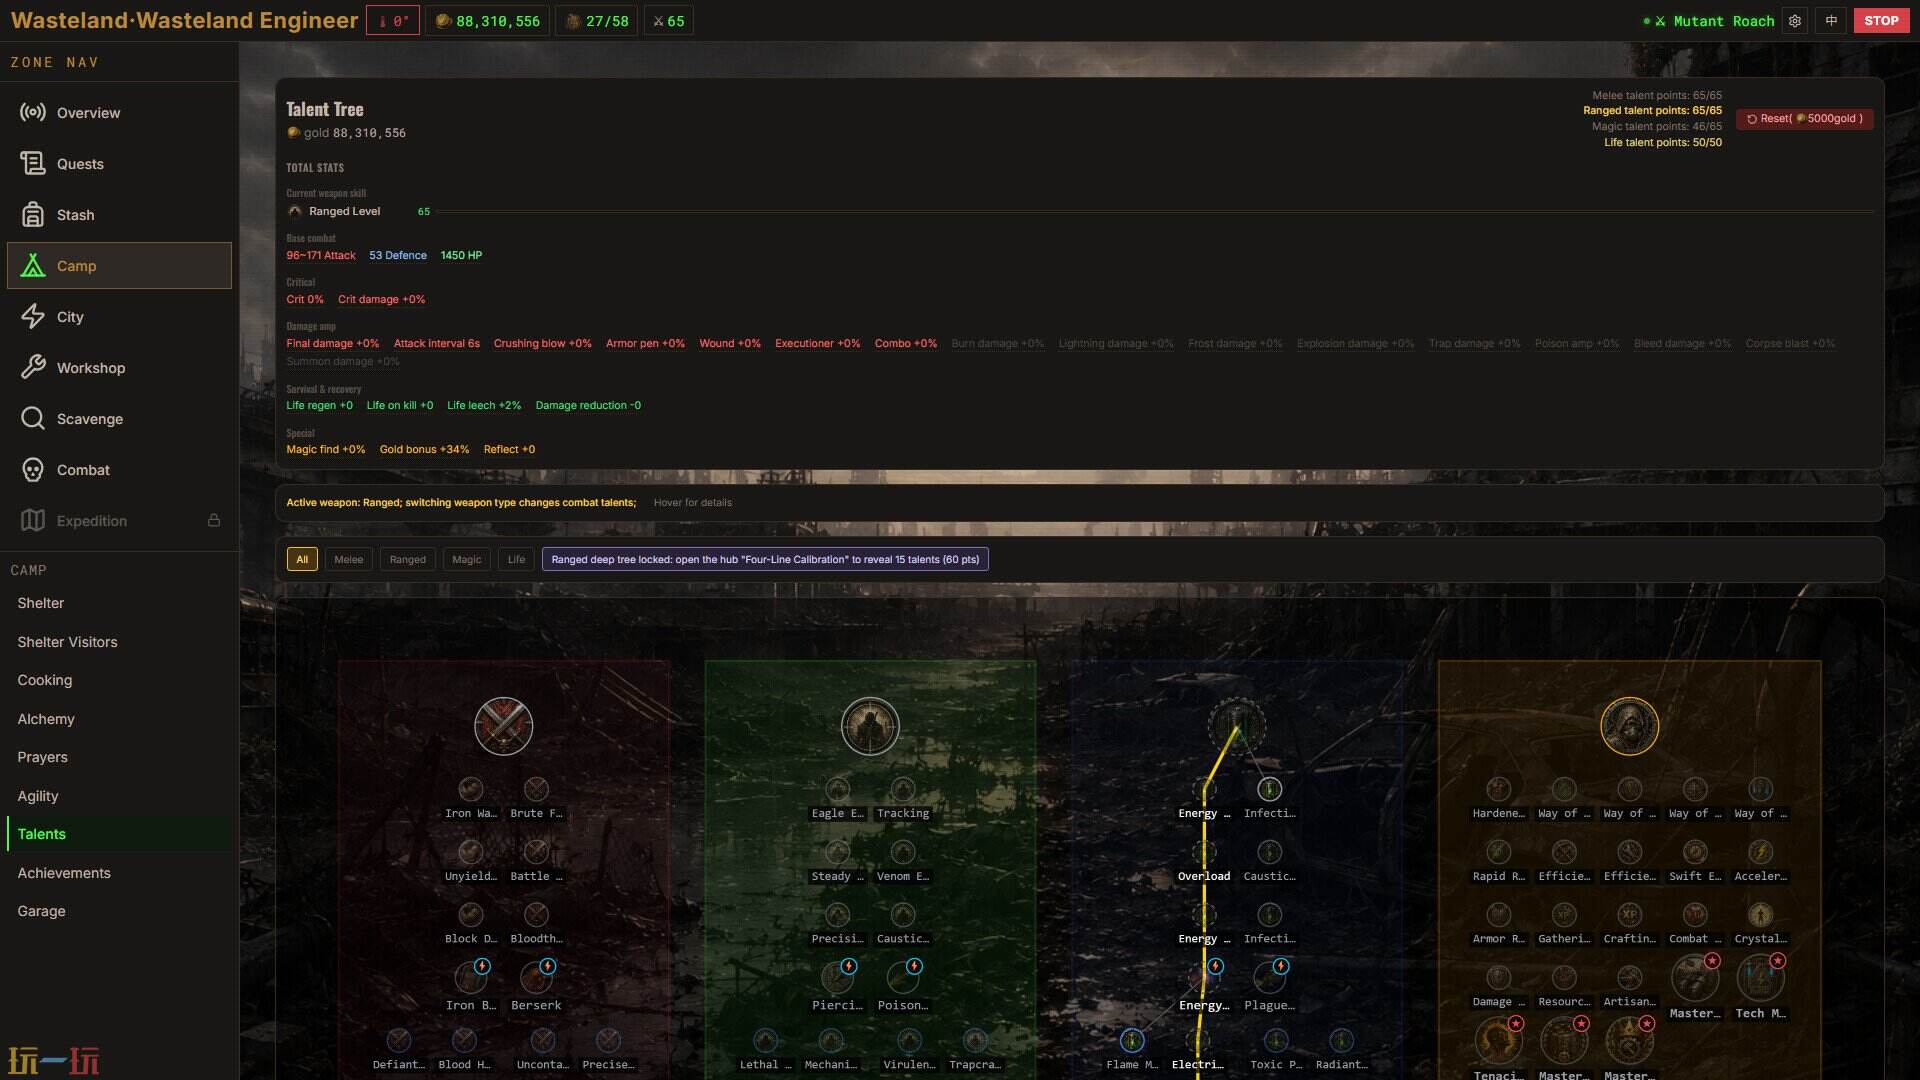This screenshot has height=1080, width=1920.
Task: Click the Combat skull icon
Action: coord(33,470)
